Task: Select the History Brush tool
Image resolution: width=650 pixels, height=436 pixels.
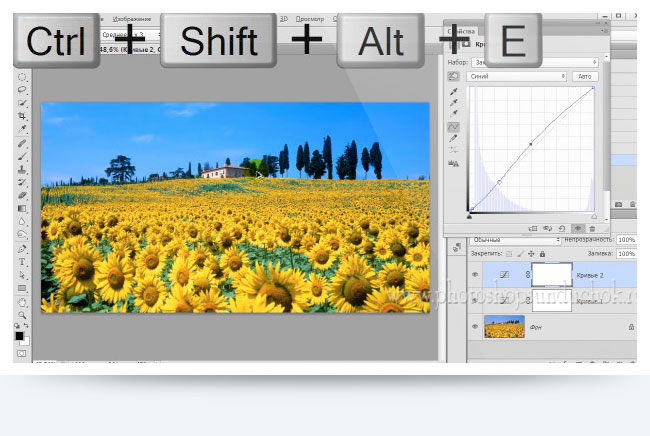Action: coord(22,182)
